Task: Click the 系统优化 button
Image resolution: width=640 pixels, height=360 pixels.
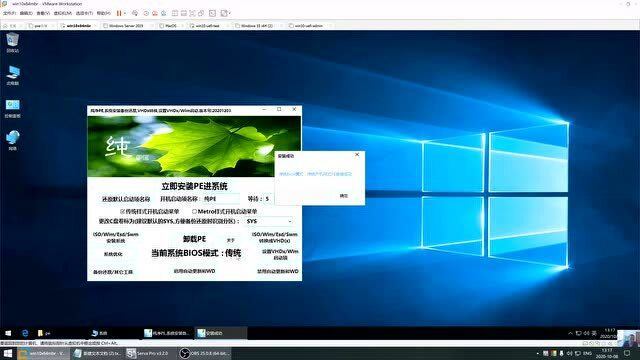Action: pos(113,254)
